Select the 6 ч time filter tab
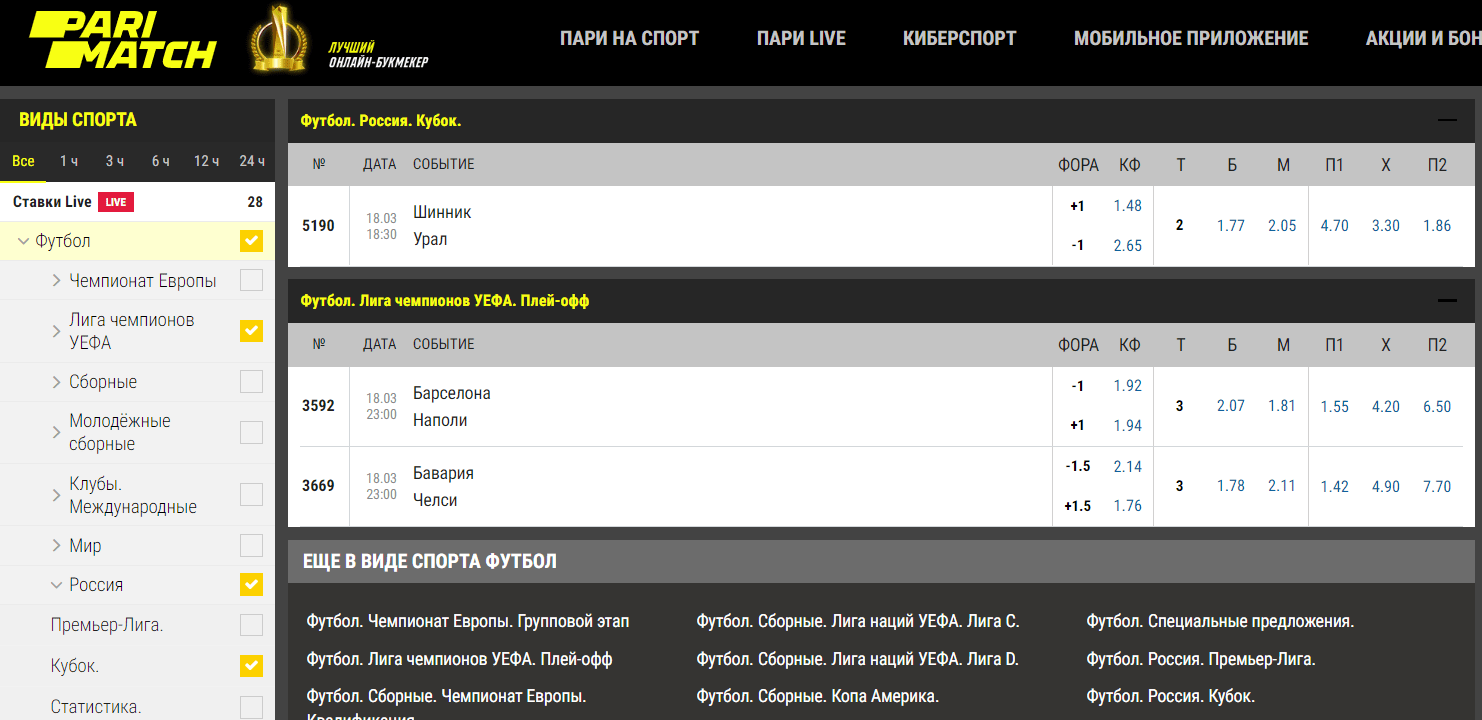Image resolution: width=1482 pixels, height=720 pixels. tap(161, 161)
